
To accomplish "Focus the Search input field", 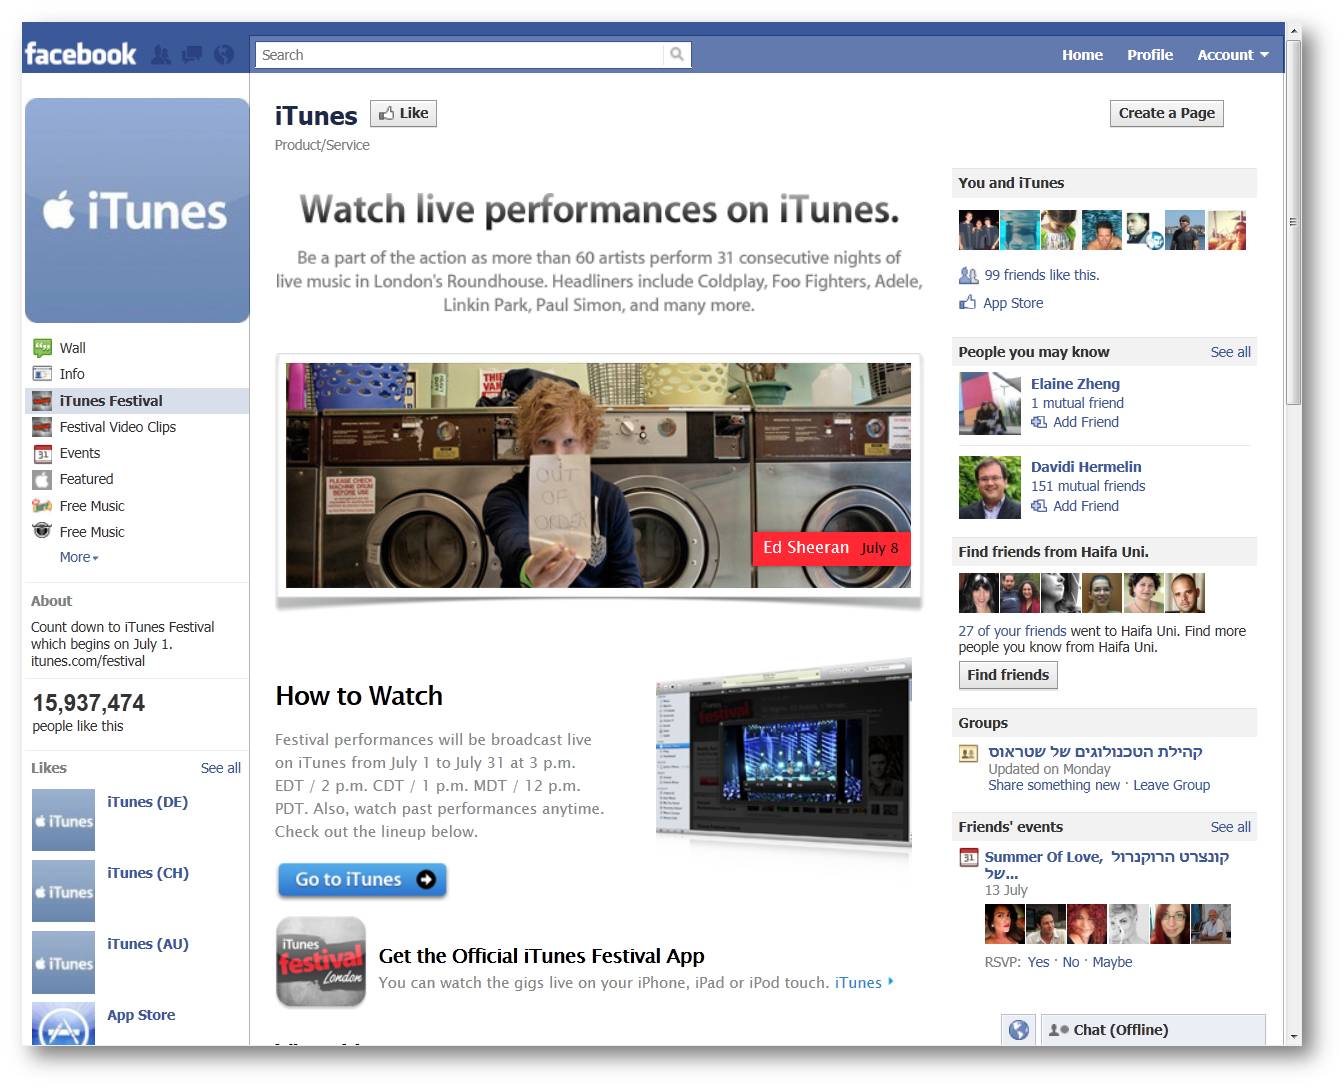I will [x=460, y=55].
